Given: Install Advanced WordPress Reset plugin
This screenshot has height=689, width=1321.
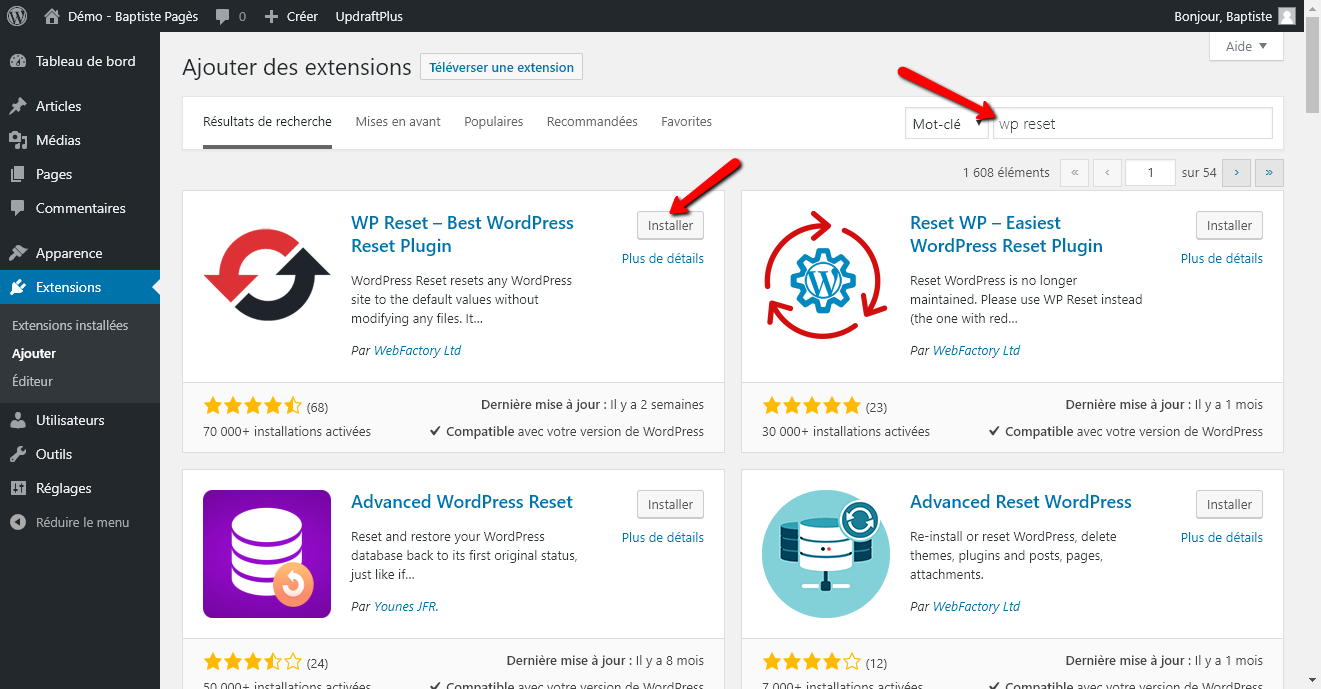Looking at the screenshot, I should tap(670, 505).
